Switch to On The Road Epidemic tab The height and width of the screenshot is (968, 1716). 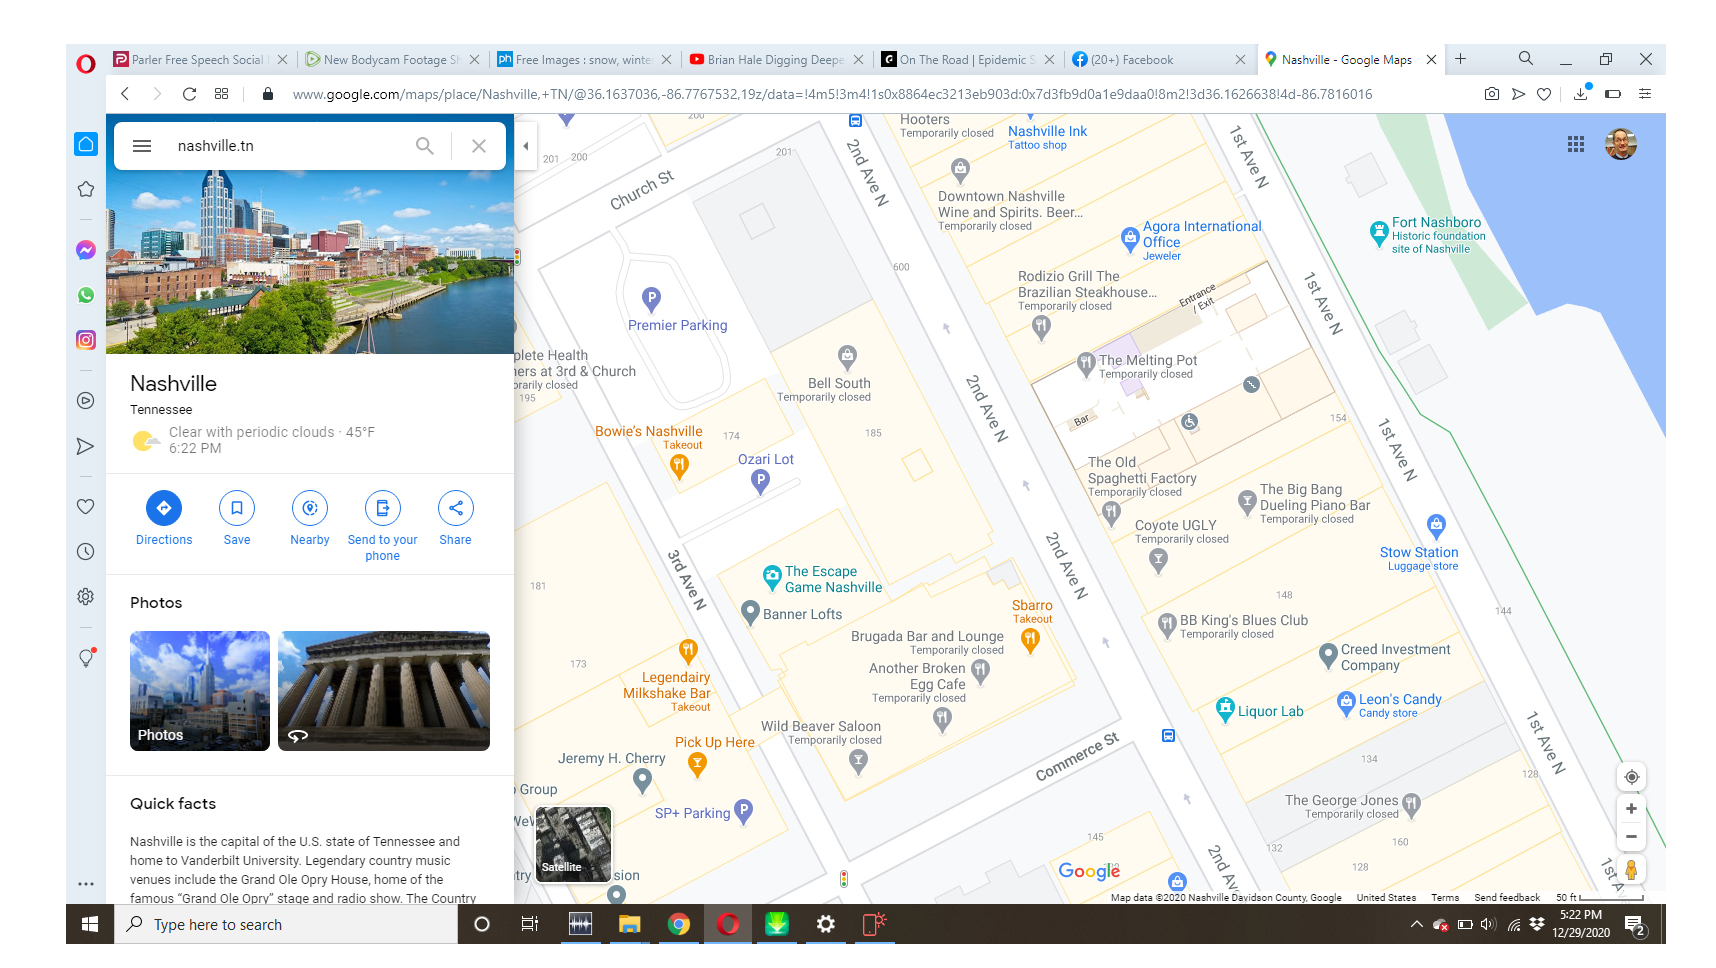pyautogui.click(x=967, y=60)
